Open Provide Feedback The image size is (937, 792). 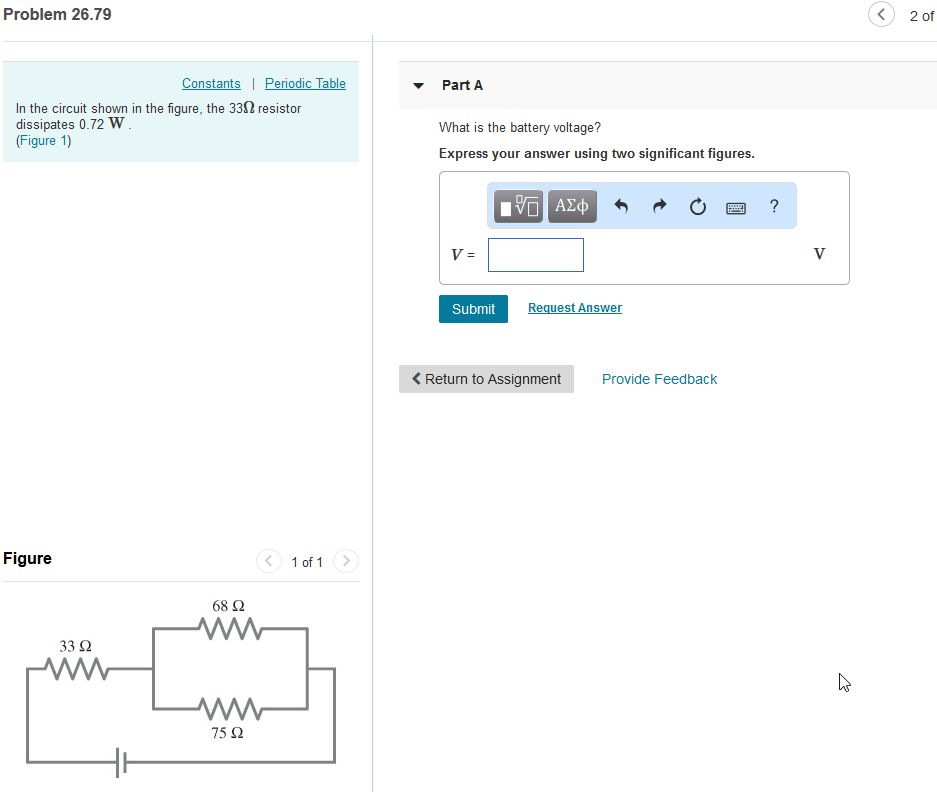[x=659, y=379]
